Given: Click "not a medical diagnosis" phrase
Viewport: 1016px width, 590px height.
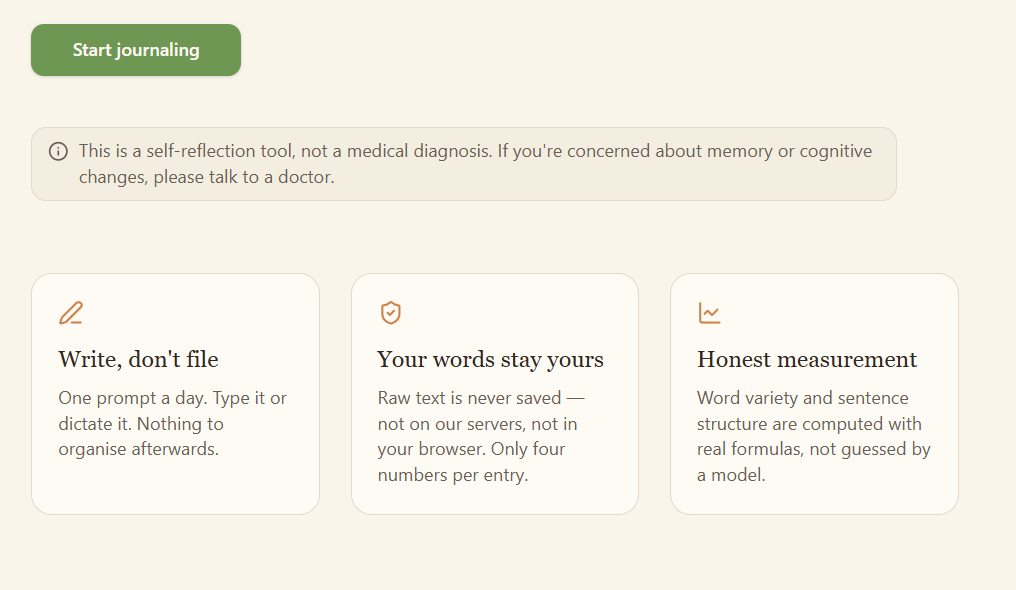Looking at the screenshot, I should coord(397,151).
